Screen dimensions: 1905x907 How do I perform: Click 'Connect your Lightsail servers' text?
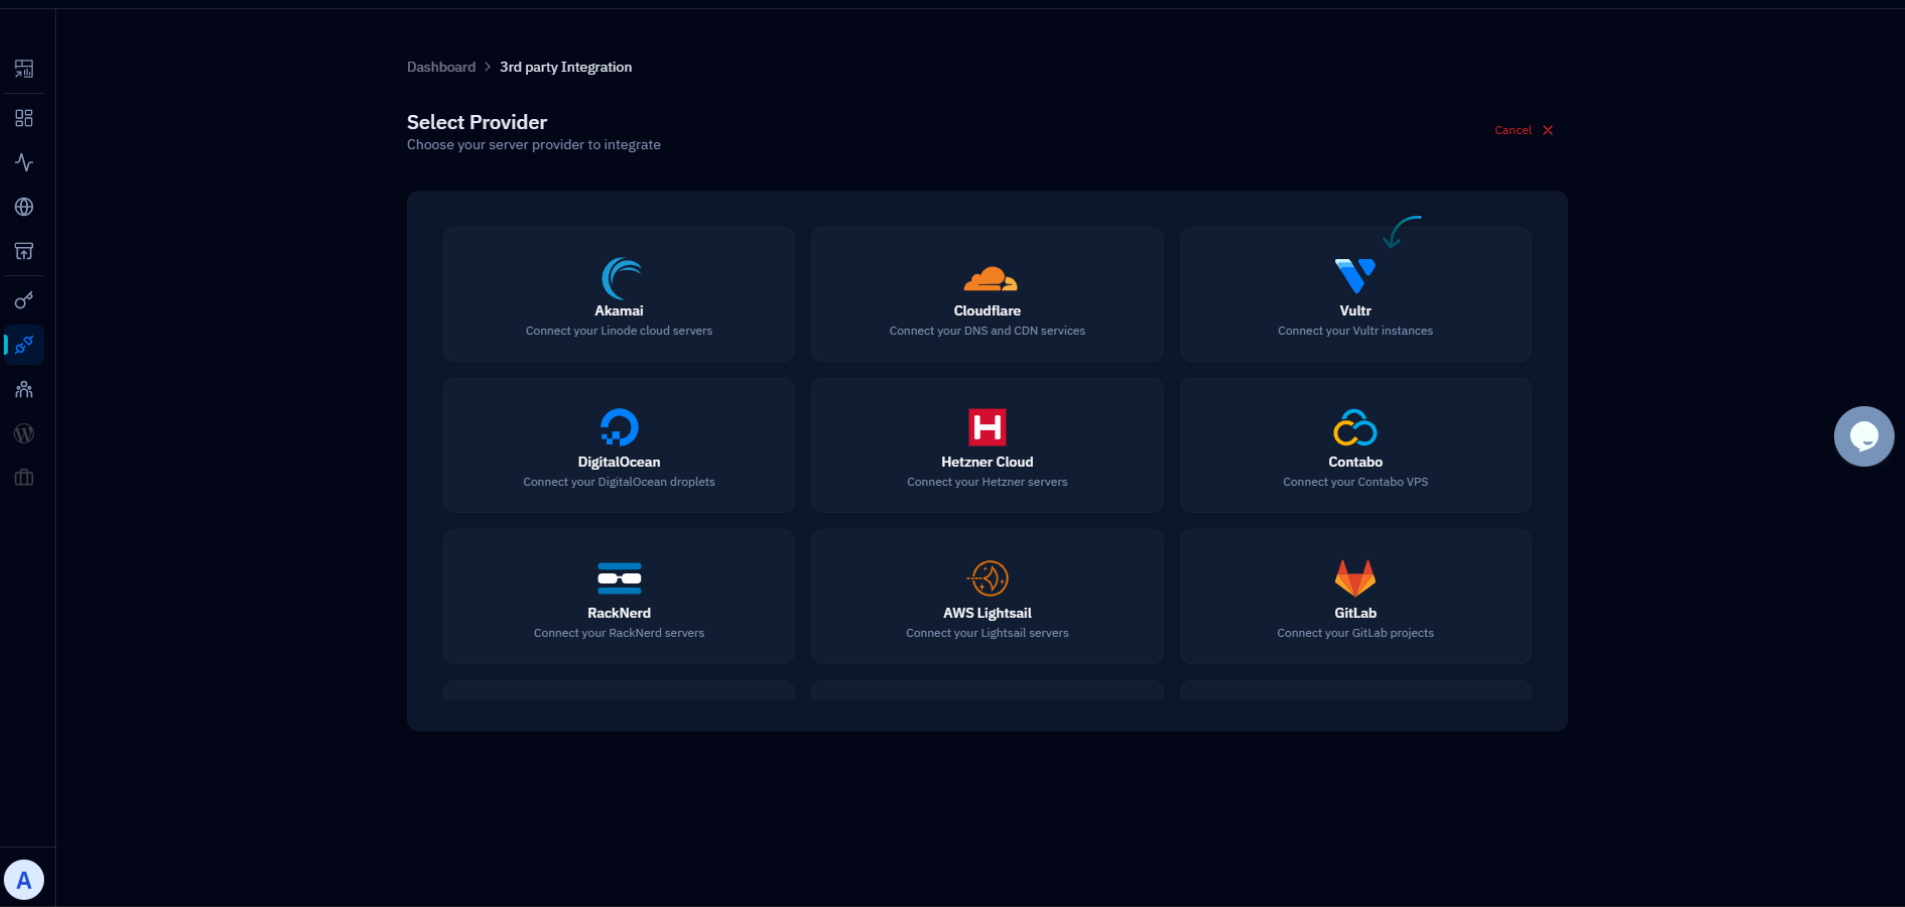[987, 633]
